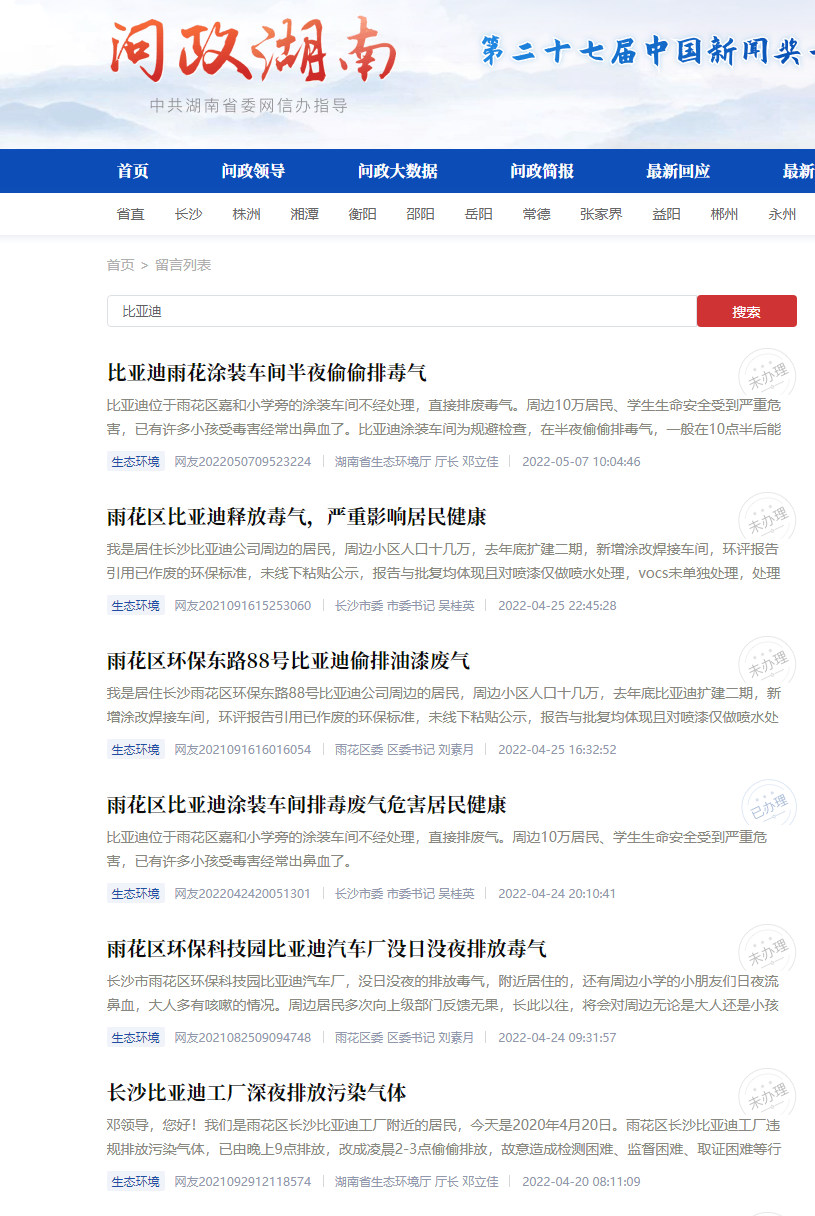Open the 问政领导 navigation tab
Screen dimensions: 815x1216
254,171
